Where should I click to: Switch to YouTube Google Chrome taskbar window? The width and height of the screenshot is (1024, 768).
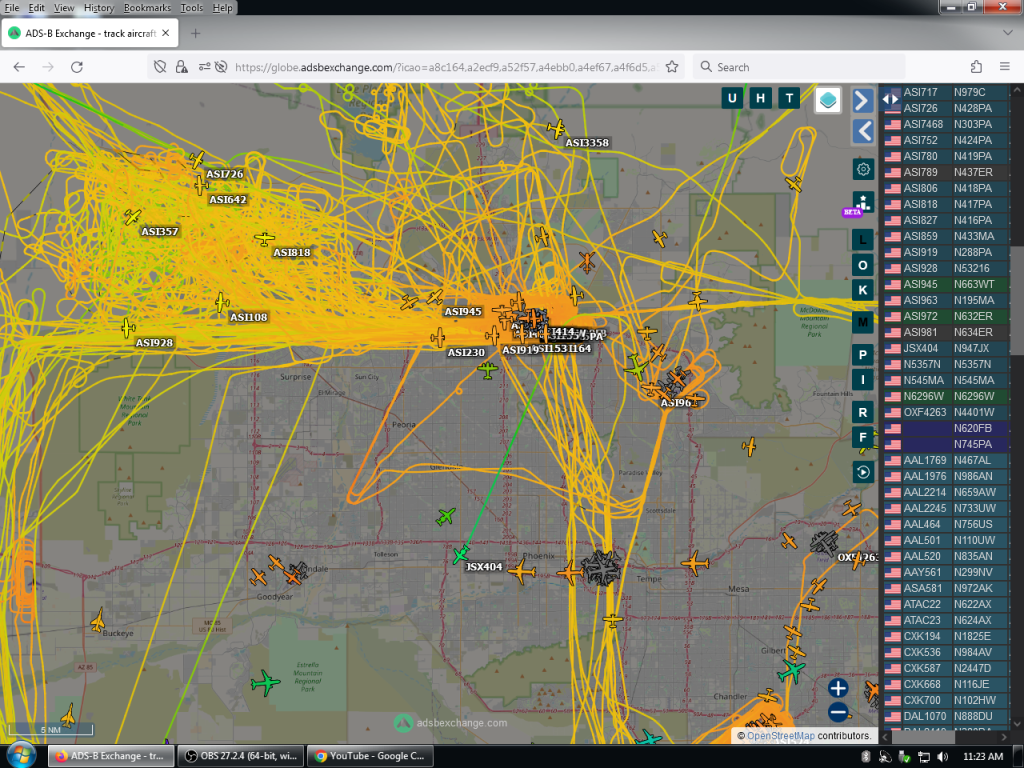368,756
